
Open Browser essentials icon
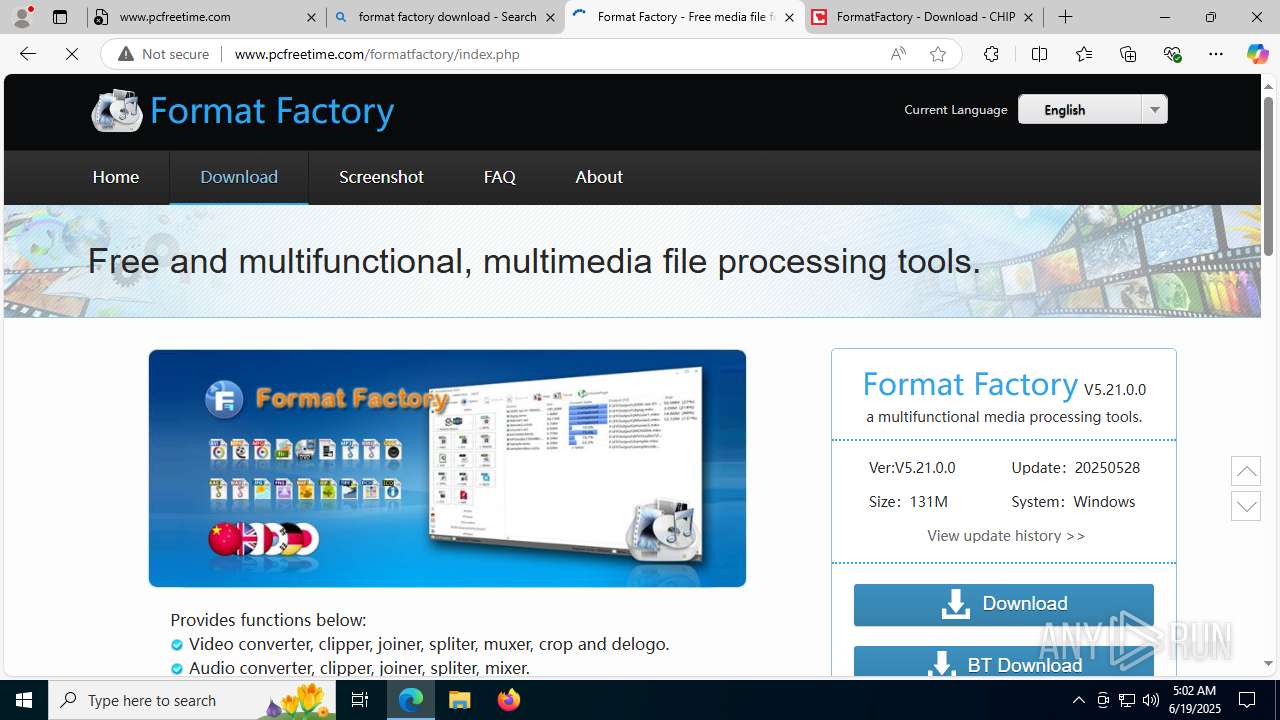(x=1172, y=54)
